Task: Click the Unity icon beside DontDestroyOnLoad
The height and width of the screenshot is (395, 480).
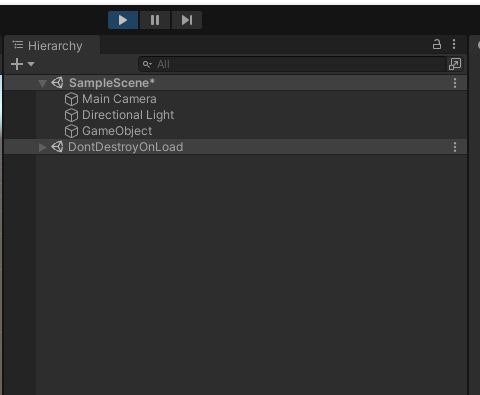Action: (x=57, y=147)
